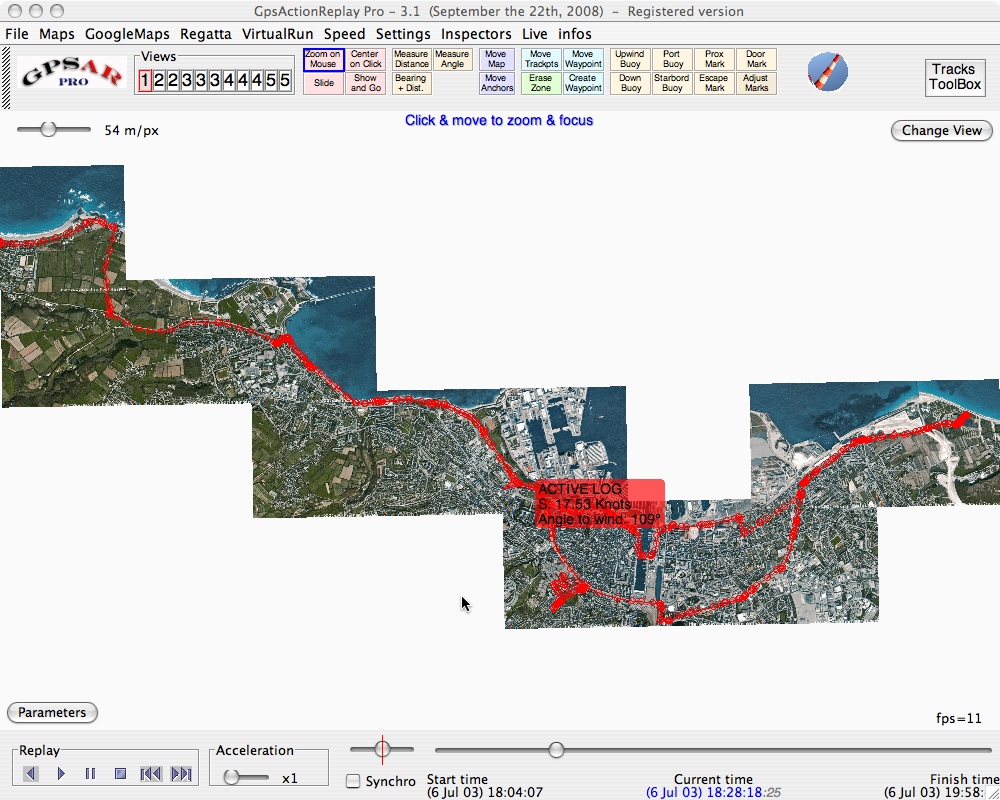The height and width of the screenshot is (800, 1000).
Task: Select the Zoom on Mouse tool
Action: [323, 59]
